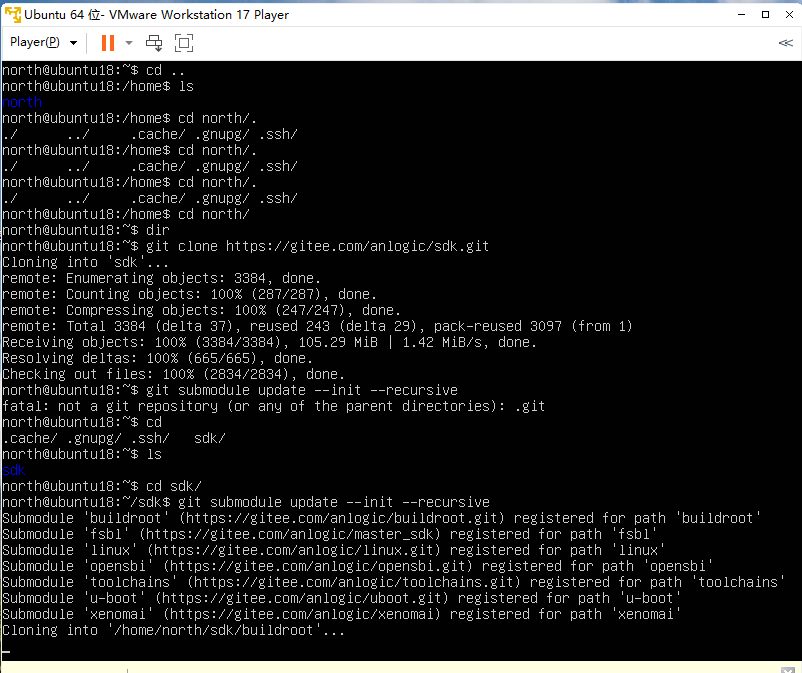The image size is (802, 673).
Task: Click the blue 'north' directory name
Action: click(21, 102)
